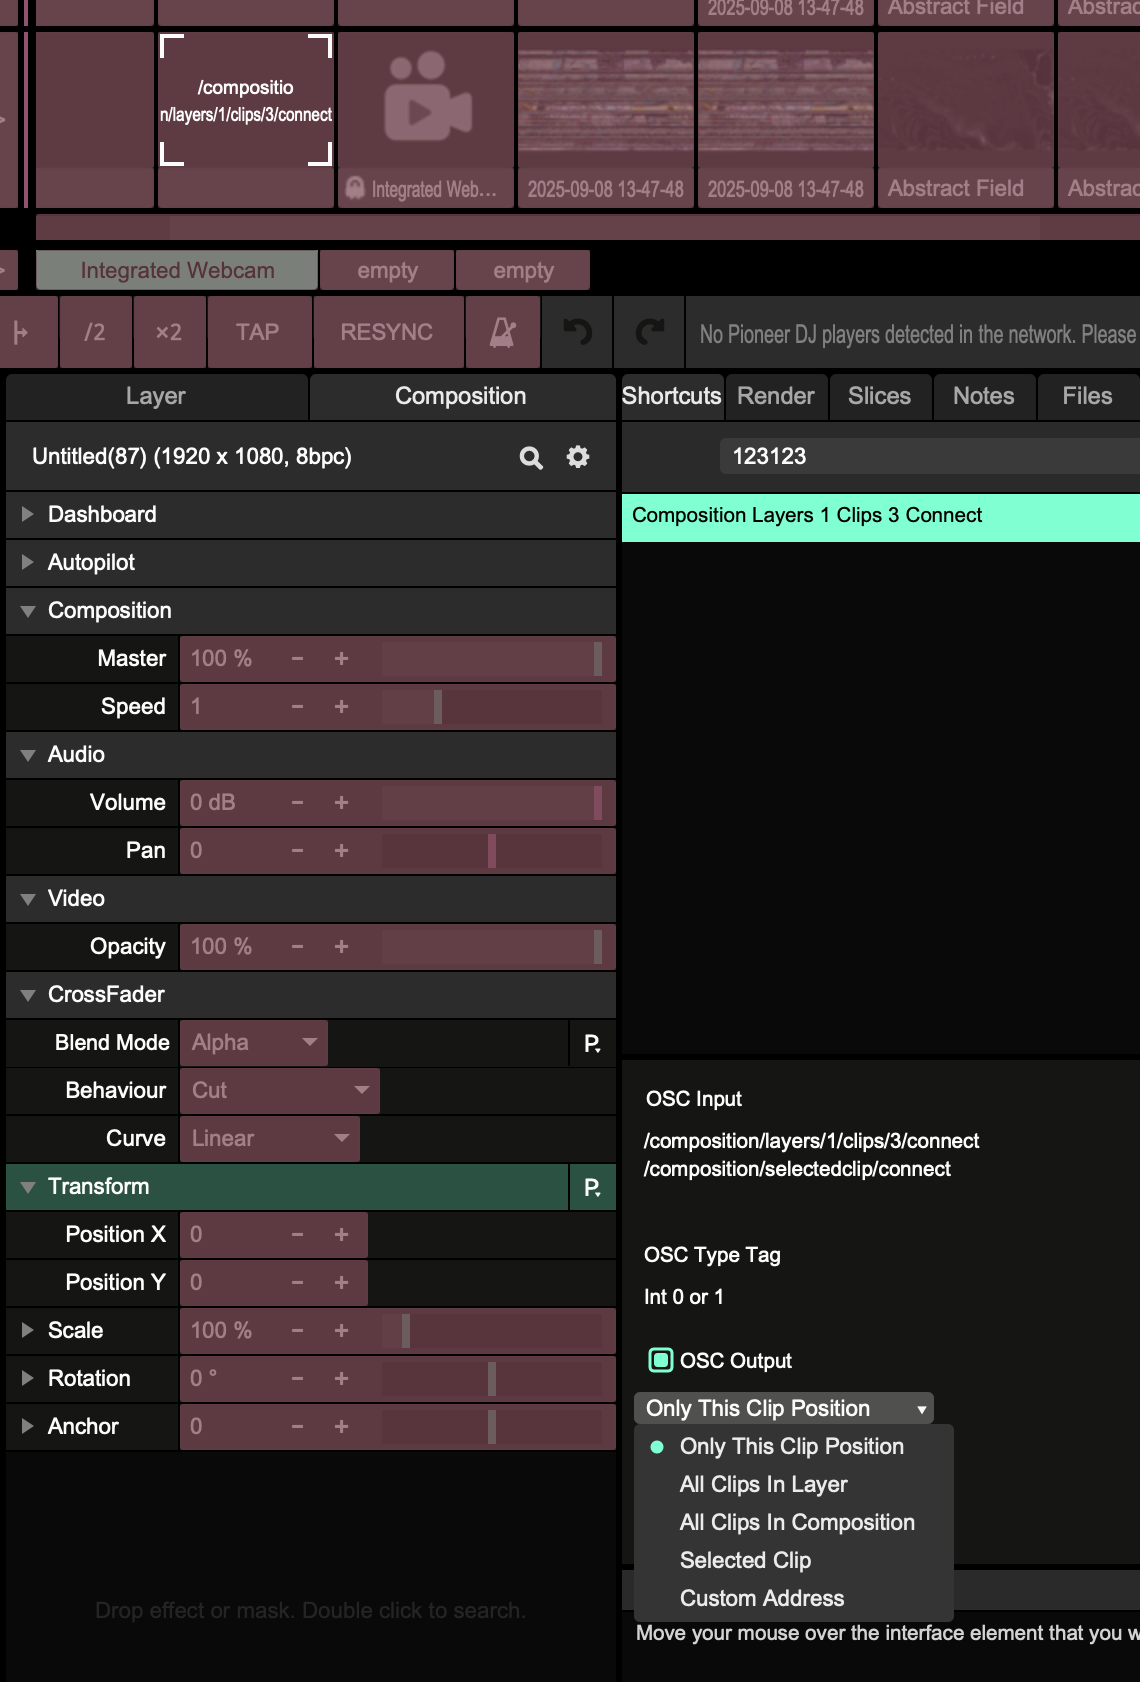Open composition search magnifier icon
The image size is (1140, 1682).
[531, 458]
